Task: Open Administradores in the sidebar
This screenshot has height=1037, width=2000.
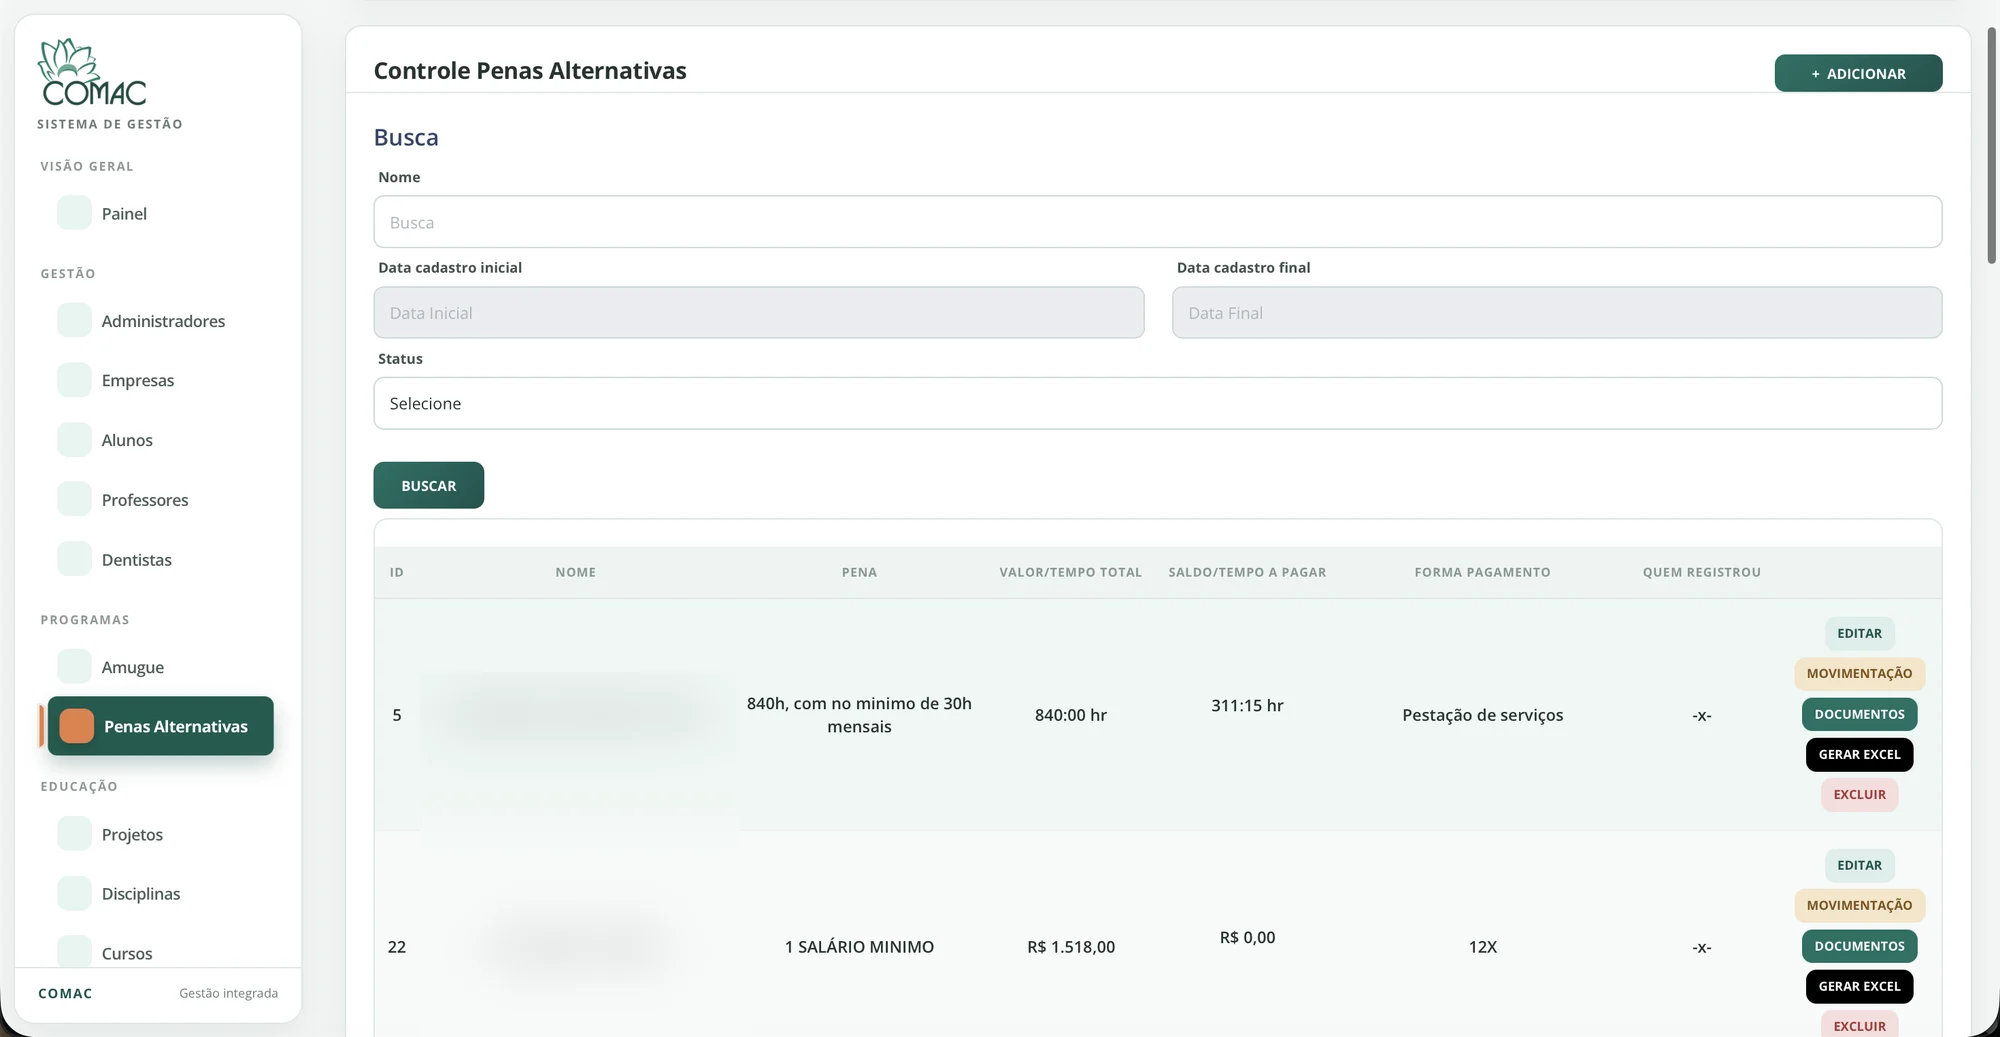Action: coord(163,320)
